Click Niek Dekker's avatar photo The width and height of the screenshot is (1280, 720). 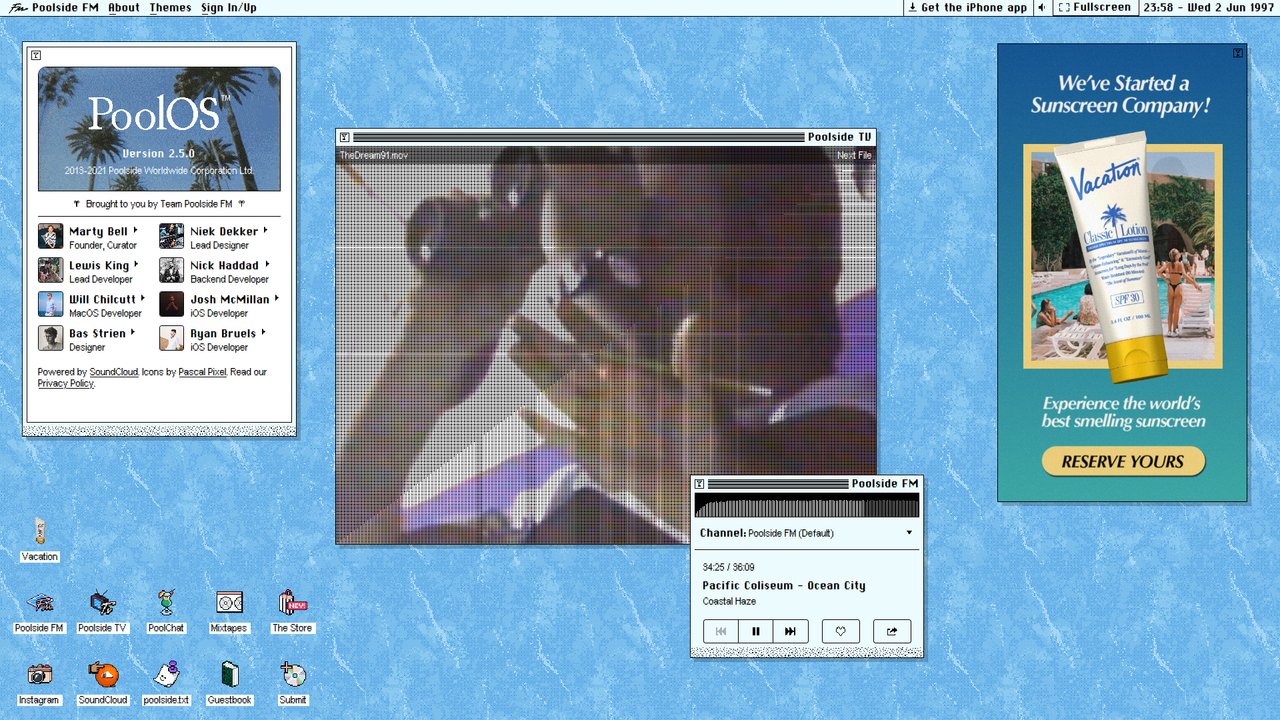click(x=172, y=236)
